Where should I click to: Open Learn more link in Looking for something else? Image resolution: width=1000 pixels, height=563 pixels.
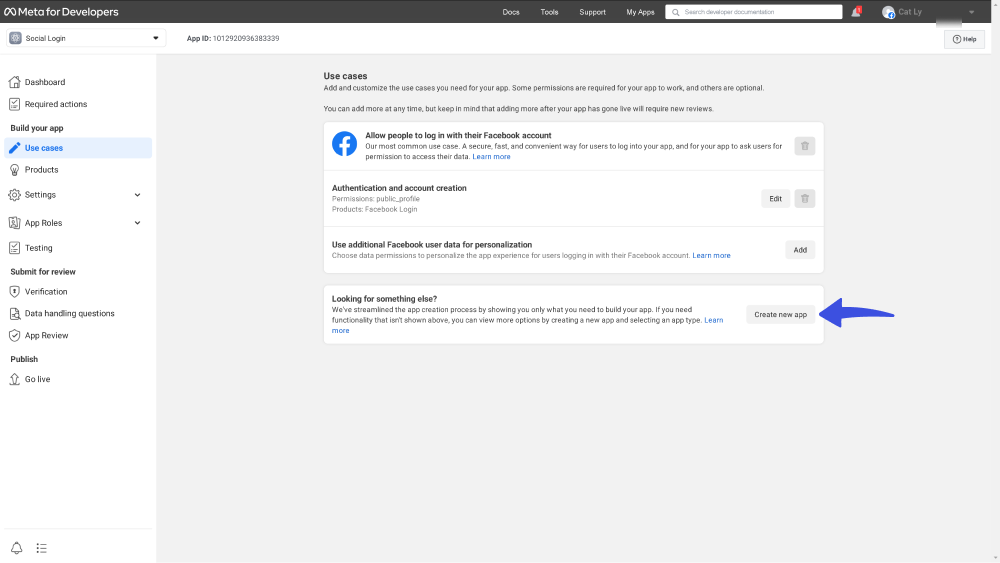(714, 320)
